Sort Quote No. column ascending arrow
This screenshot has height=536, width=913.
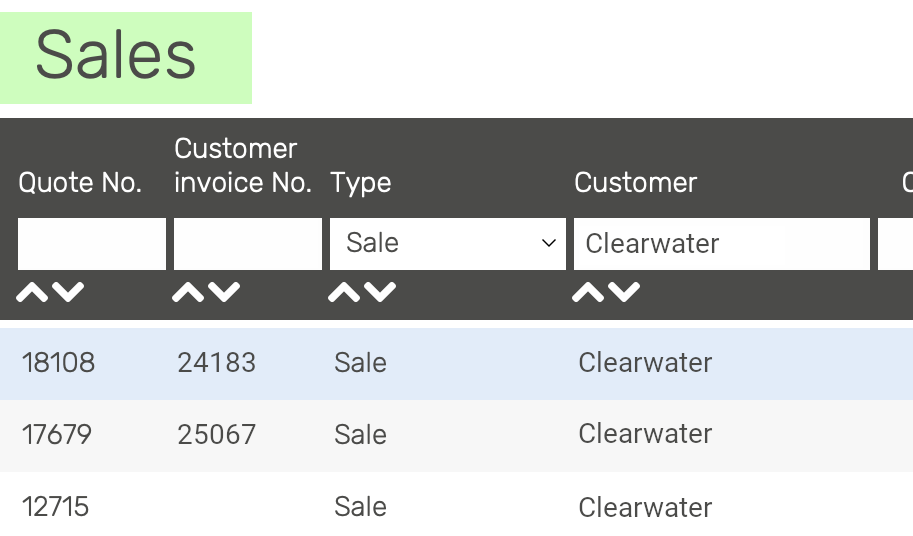pos(32,293)
